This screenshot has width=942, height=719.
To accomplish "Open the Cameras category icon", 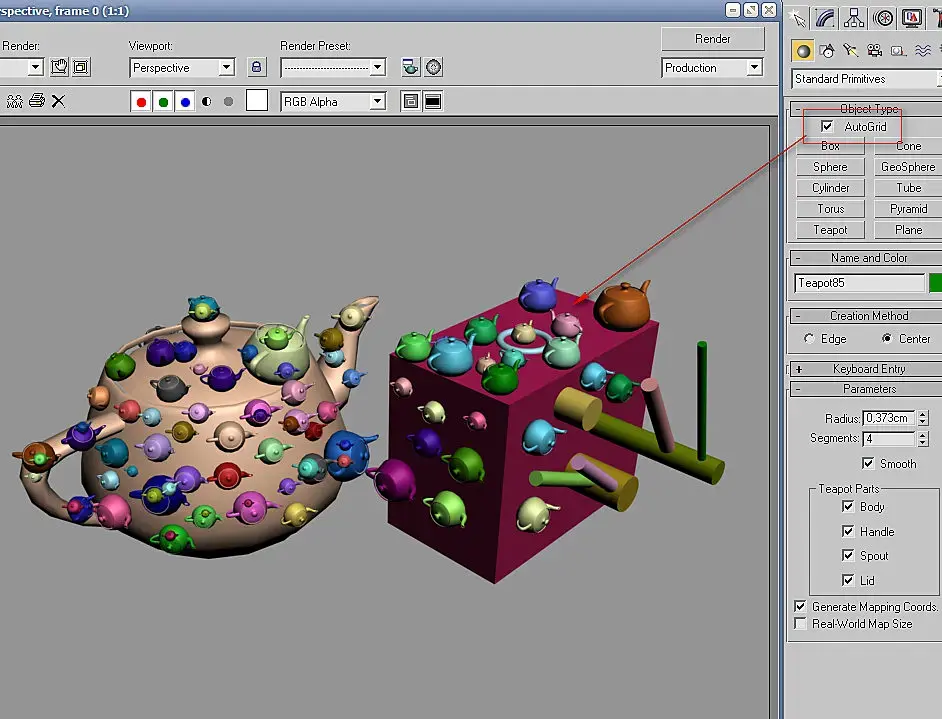I will (874, 50).
